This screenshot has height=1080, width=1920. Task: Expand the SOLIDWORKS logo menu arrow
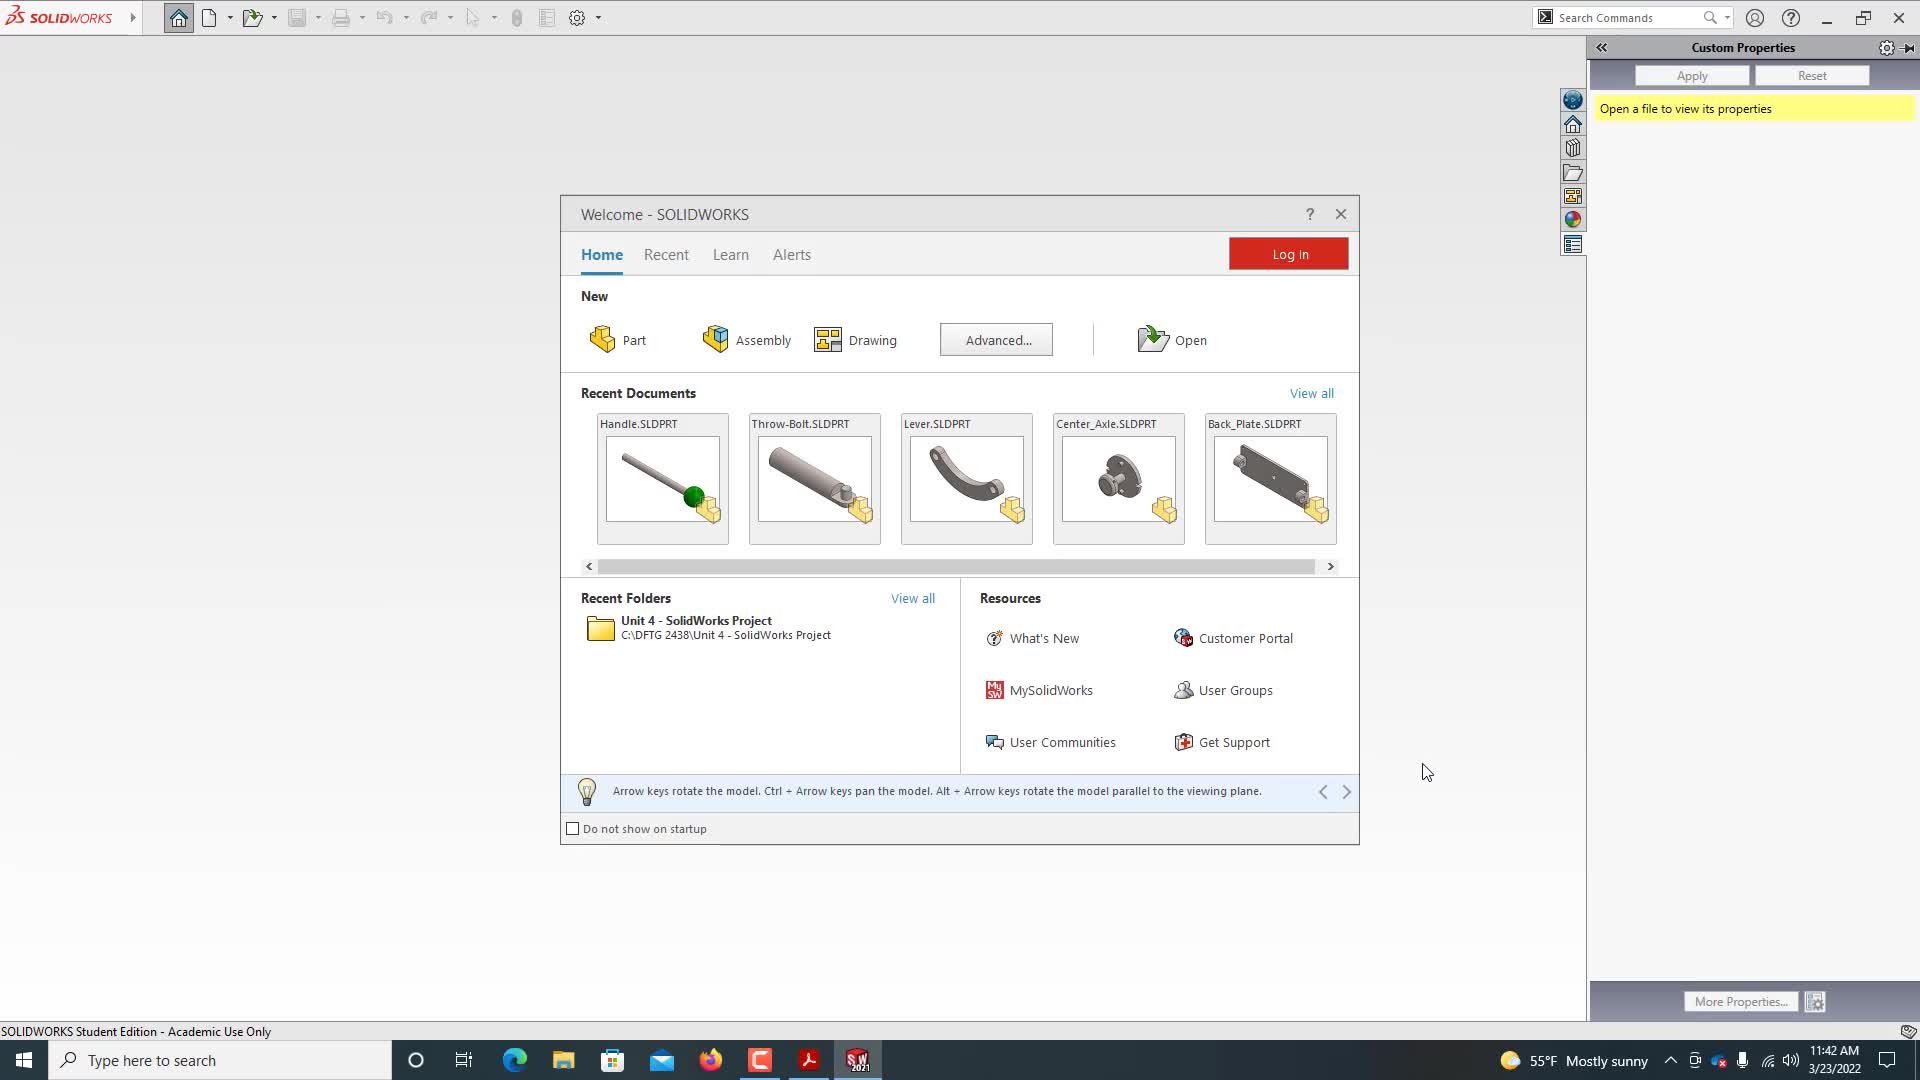coord(133,18)
